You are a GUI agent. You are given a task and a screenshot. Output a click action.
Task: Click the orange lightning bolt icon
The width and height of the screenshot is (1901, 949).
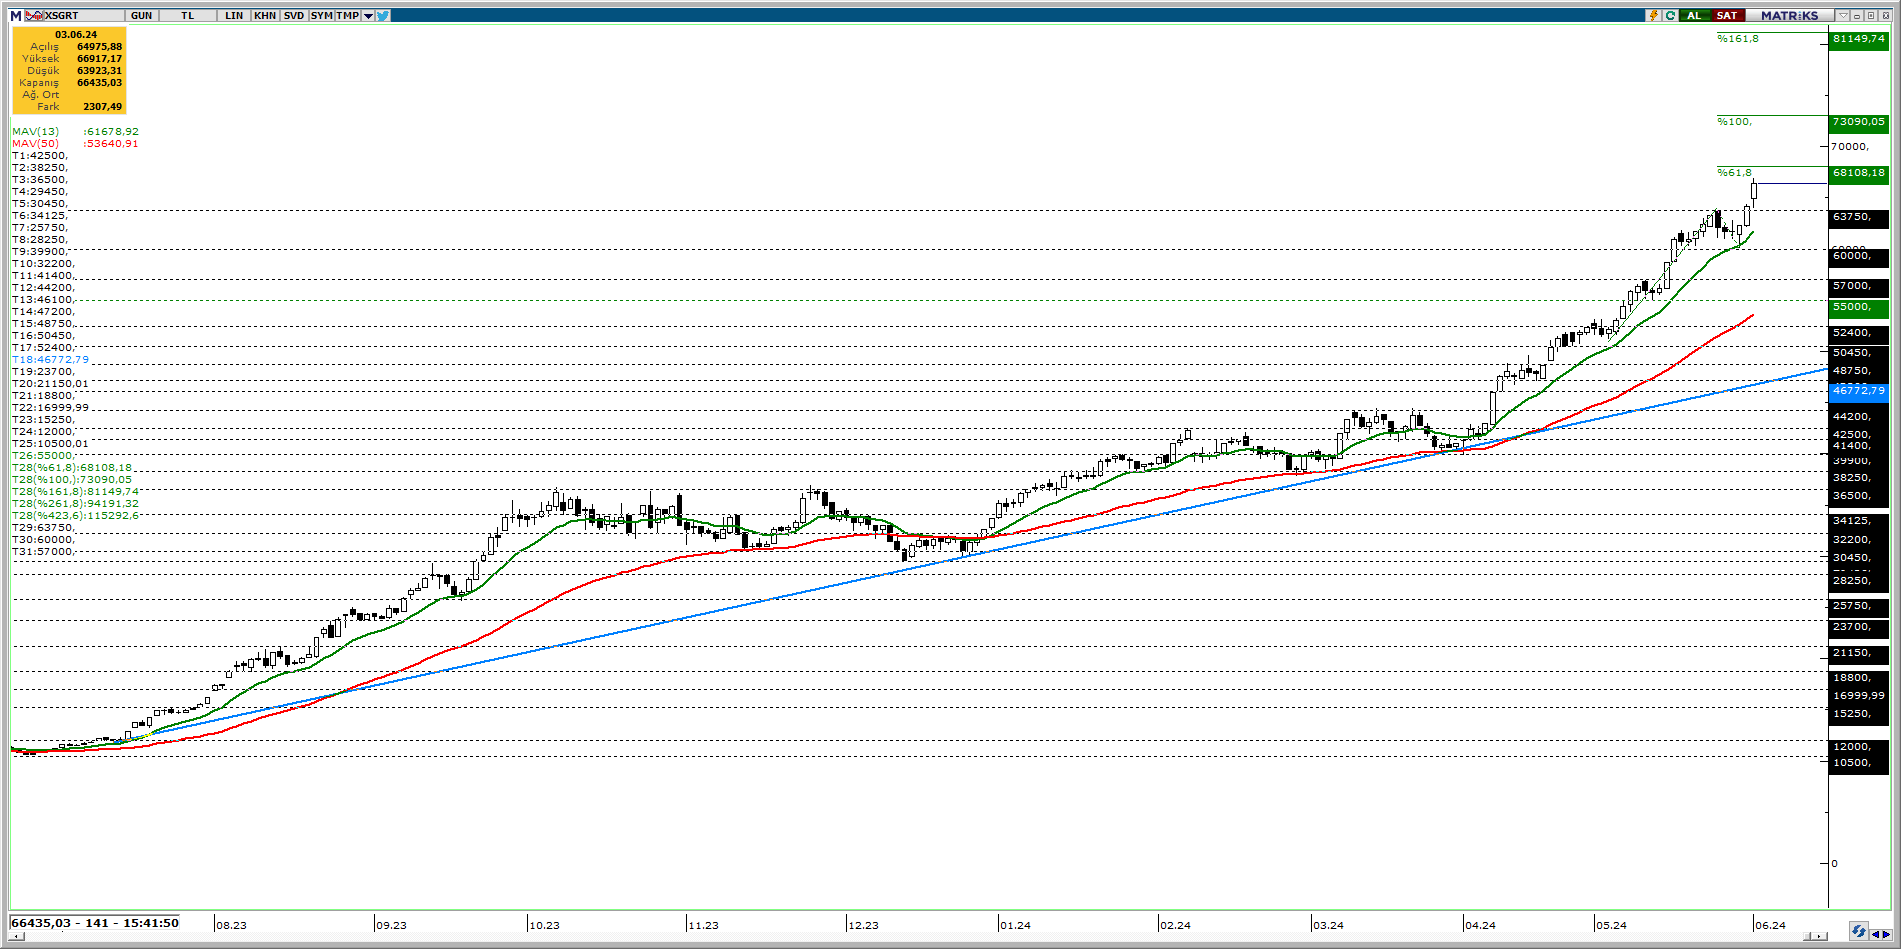tap(1654, 15)
